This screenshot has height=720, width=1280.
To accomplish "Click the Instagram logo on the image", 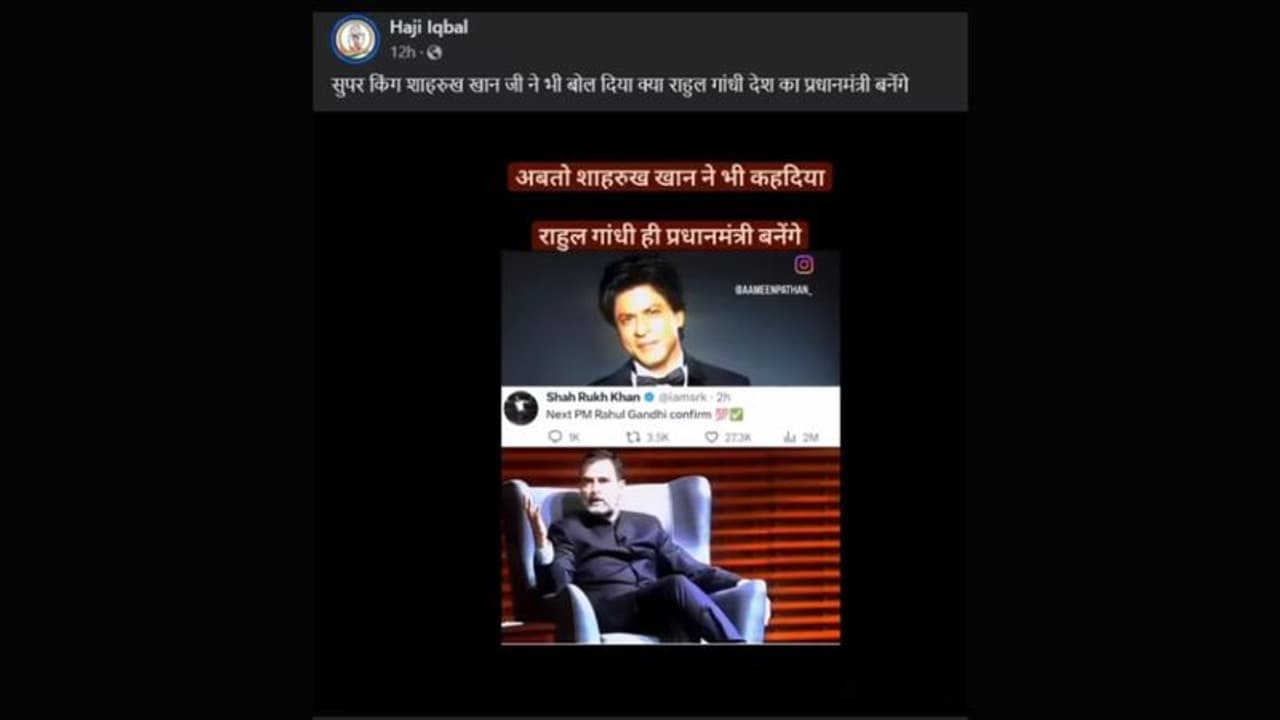I will point(804,264).
